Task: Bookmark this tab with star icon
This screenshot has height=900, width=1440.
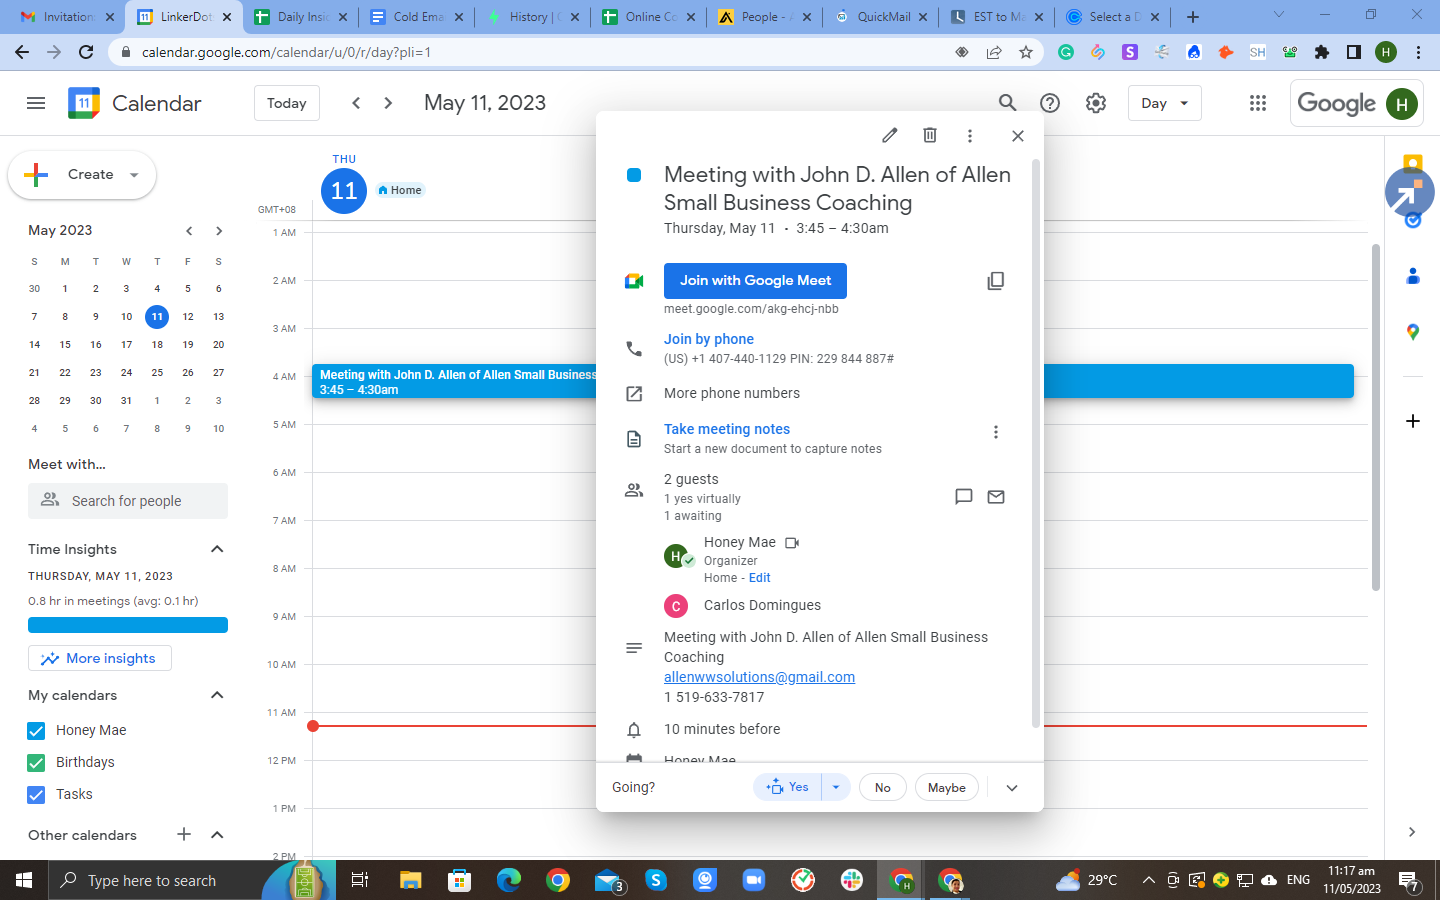Action: 1026,52
